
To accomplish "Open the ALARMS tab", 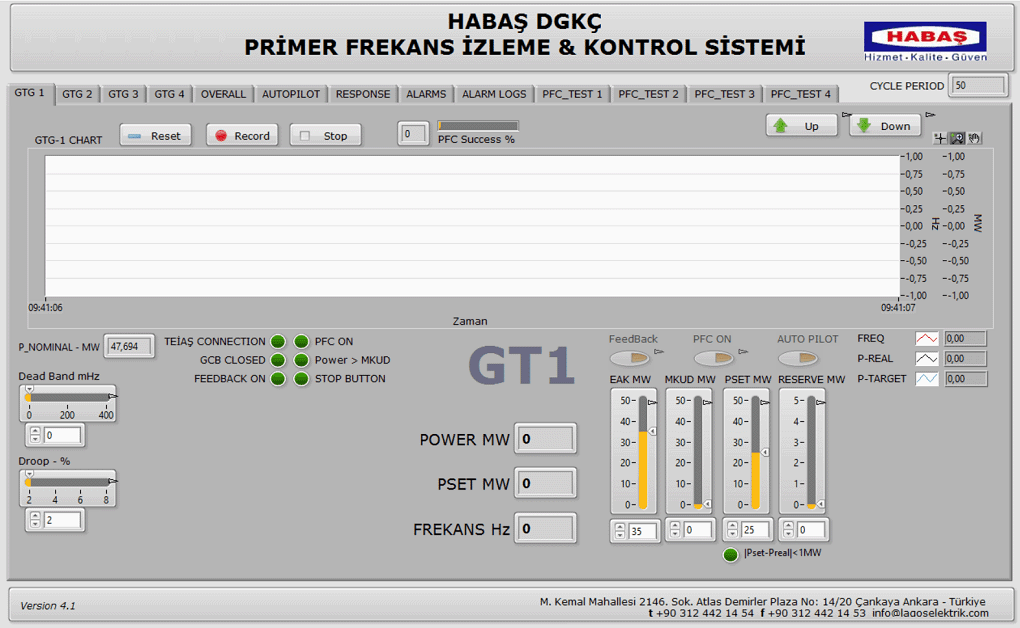I will [x=426, y=94].
